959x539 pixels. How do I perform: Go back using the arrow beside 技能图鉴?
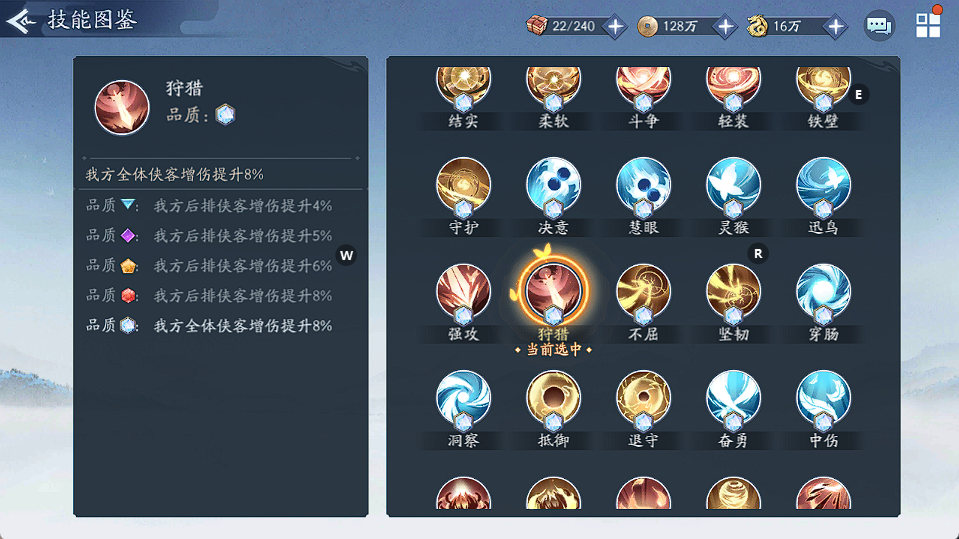click(21, 21)
